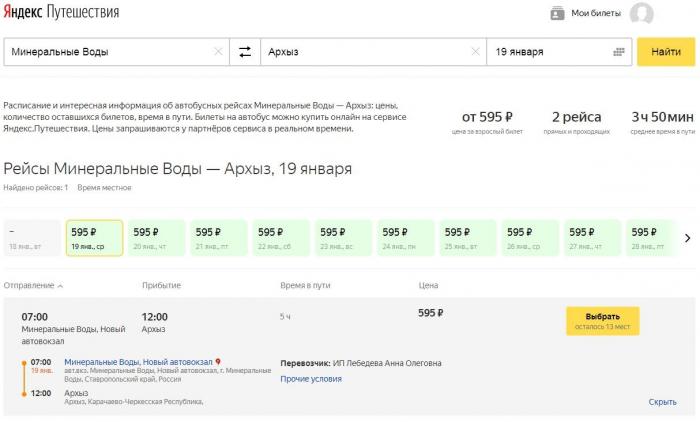Image resolution: width=700 pixels, height=422 pixels.
Task: Select the 21 янв. date tab
Action: pos(219,238)
